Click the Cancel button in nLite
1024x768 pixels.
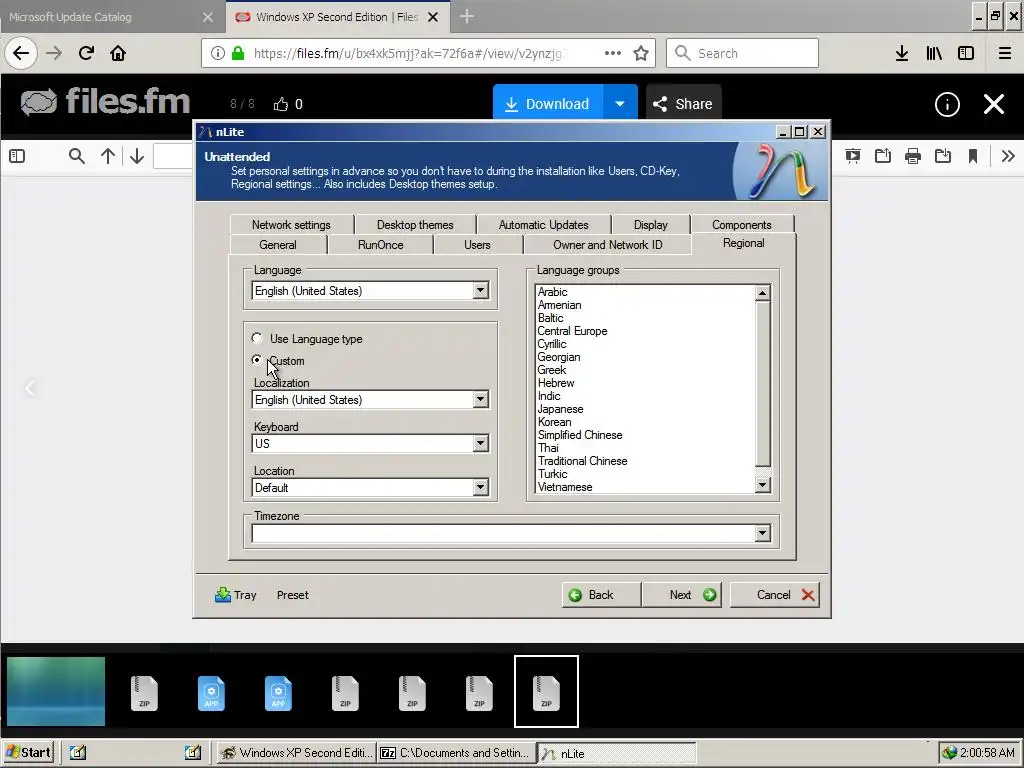click(775, 595)
